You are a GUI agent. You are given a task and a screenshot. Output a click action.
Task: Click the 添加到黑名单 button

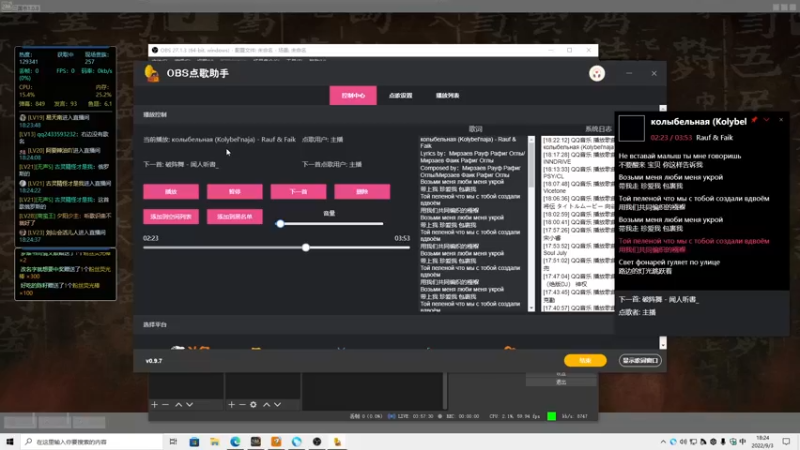[235, 217]
